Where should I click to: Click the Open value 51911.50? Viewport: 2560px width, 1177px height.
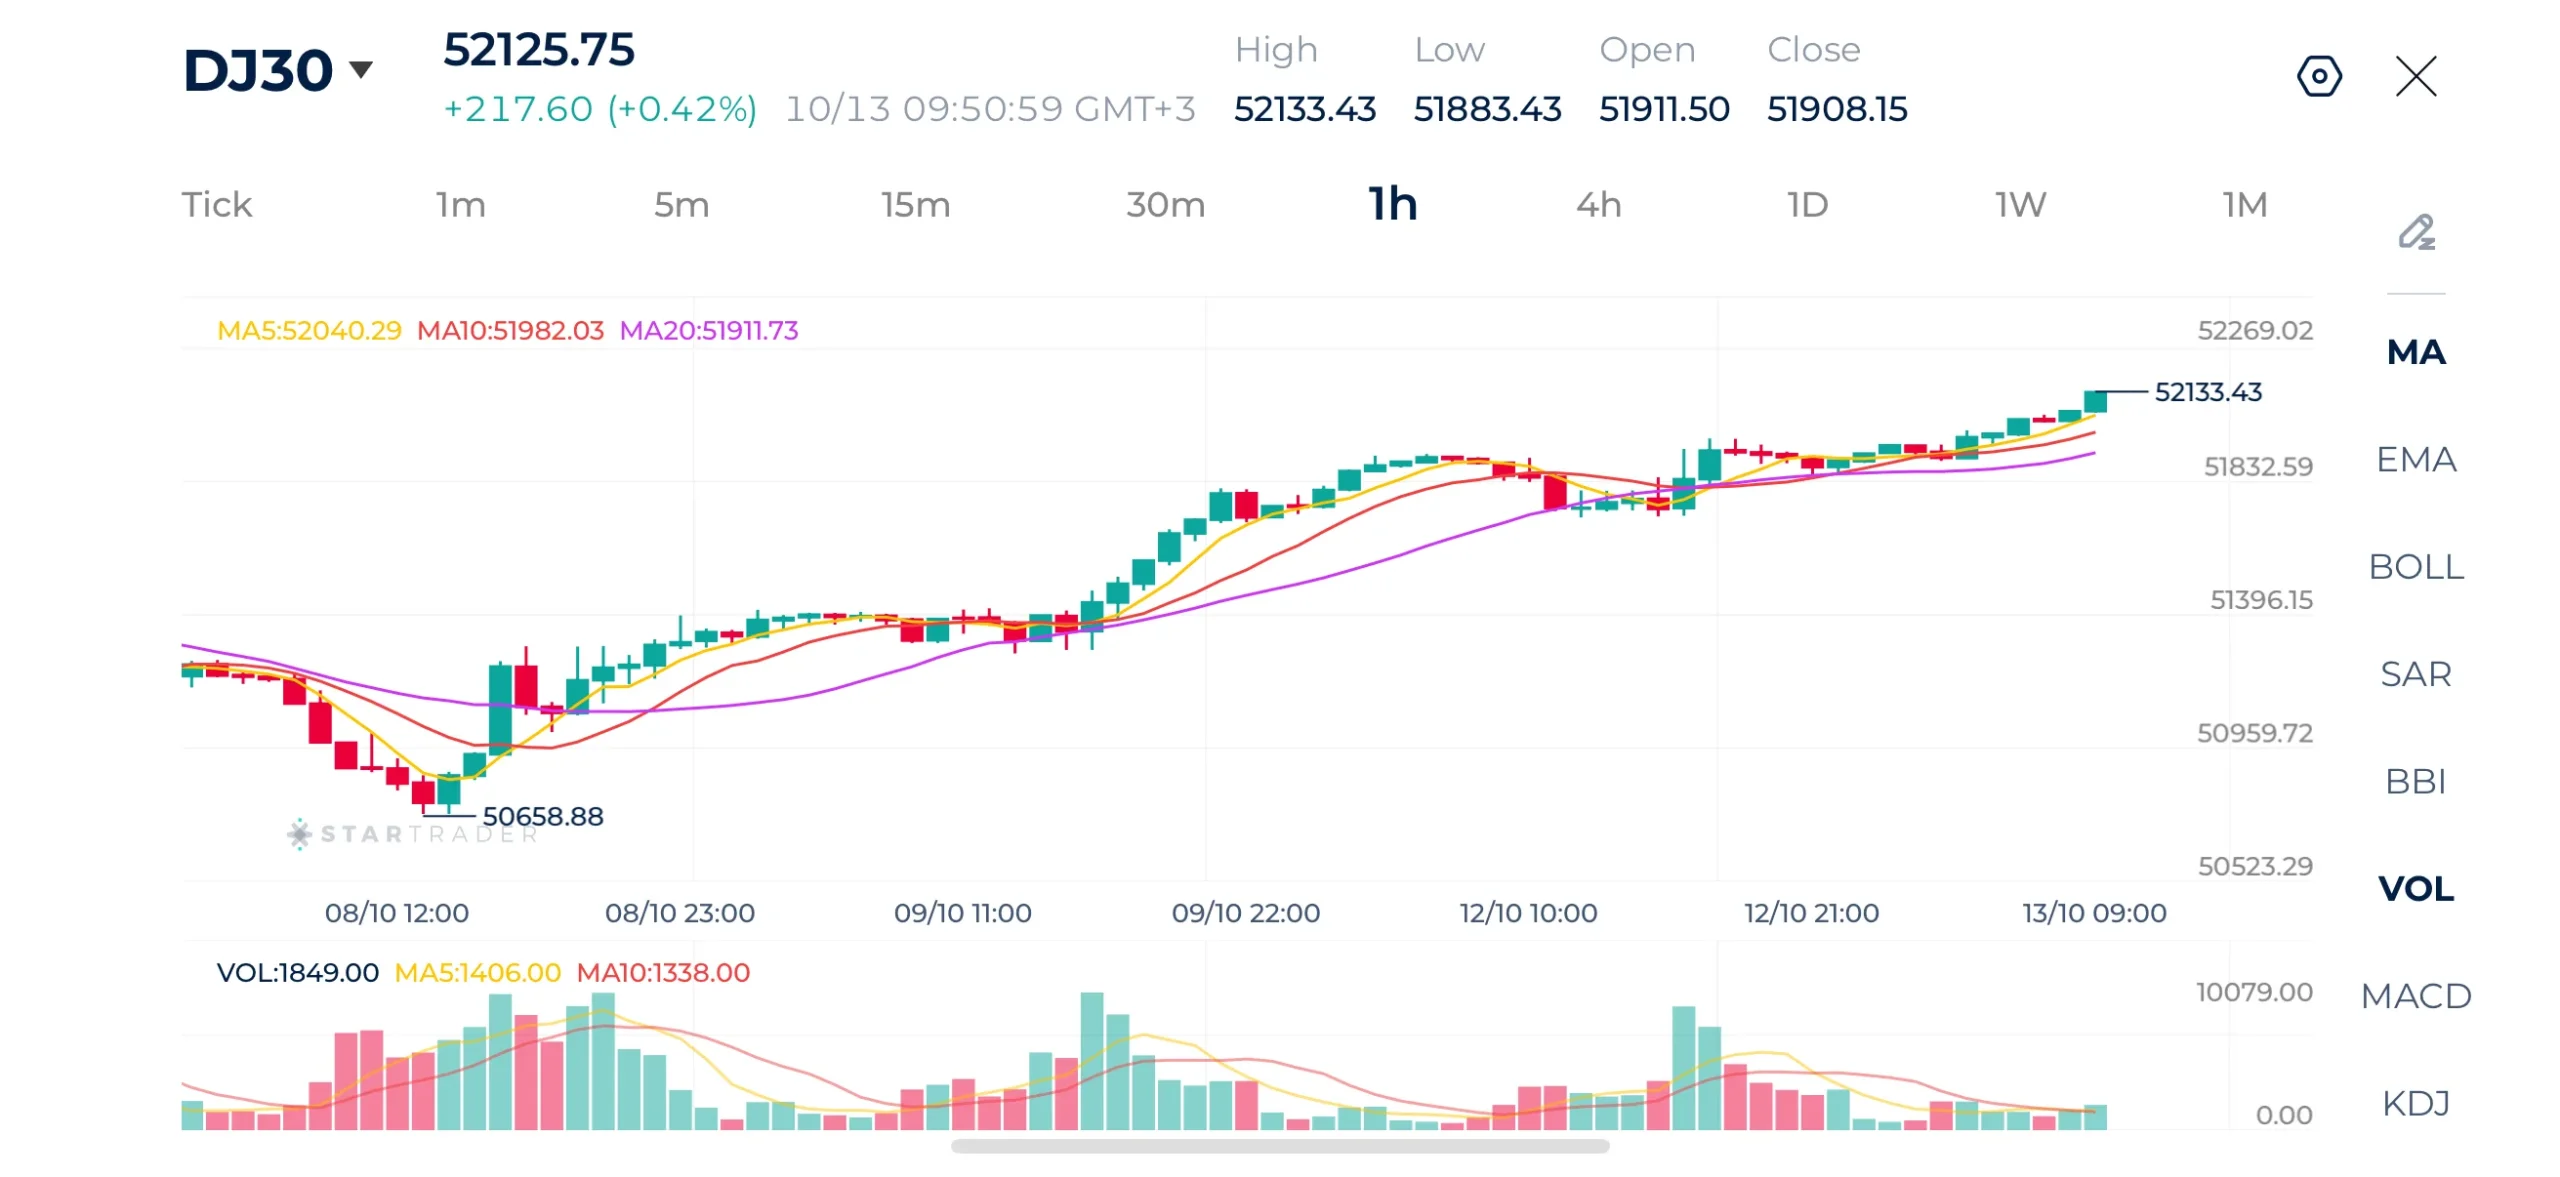[1663, 108]
